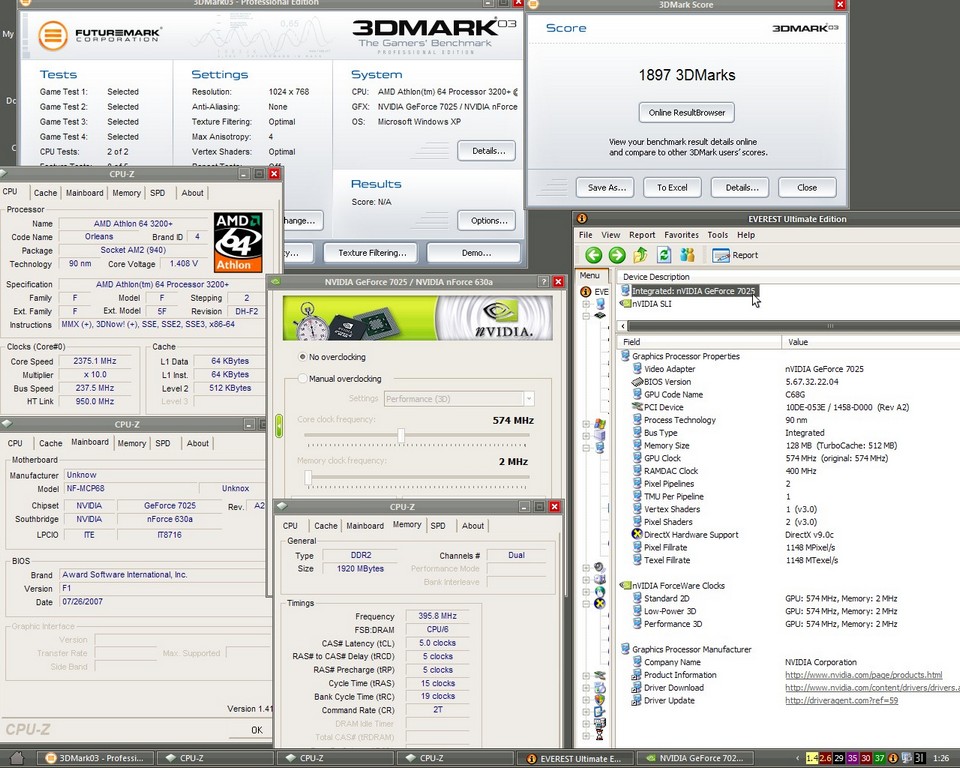Screen dimensions: 960x768
Task: Click Save As... in 3DMark Score window
Action: [x=606, y=187]
